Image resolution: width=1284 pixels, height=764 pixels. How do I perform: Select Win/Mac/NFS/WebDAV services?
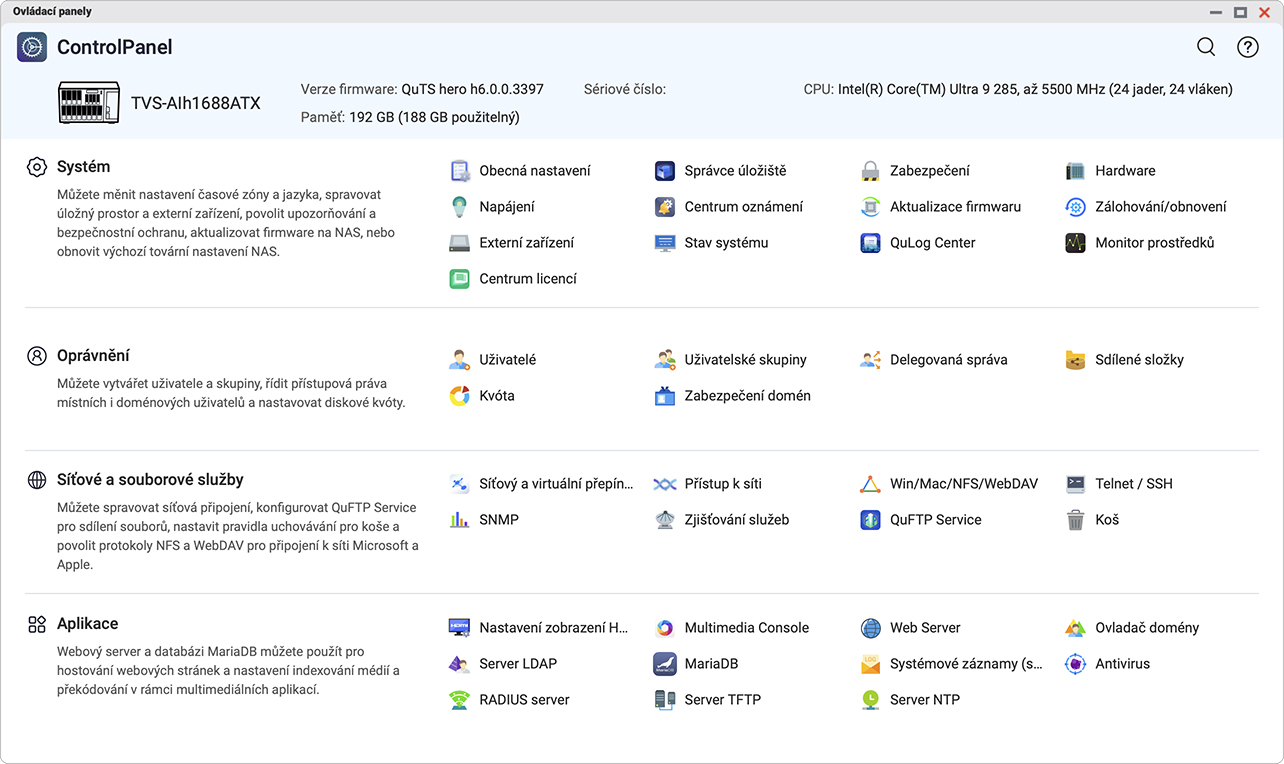[x=963, y=484]
